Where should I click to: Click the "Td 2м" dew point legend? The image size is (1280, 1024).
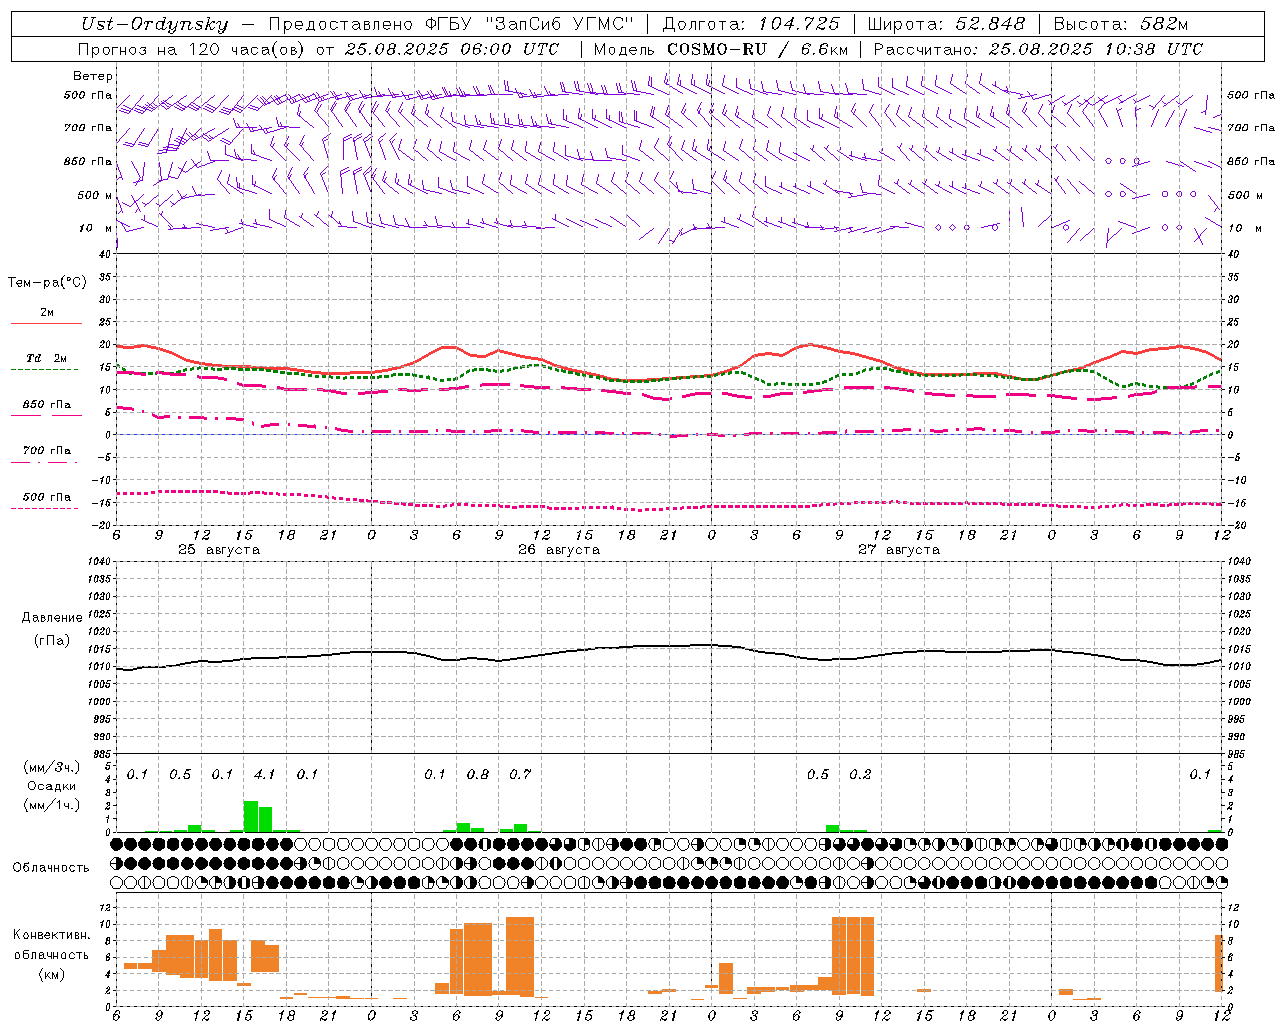[x=46, y=358]
